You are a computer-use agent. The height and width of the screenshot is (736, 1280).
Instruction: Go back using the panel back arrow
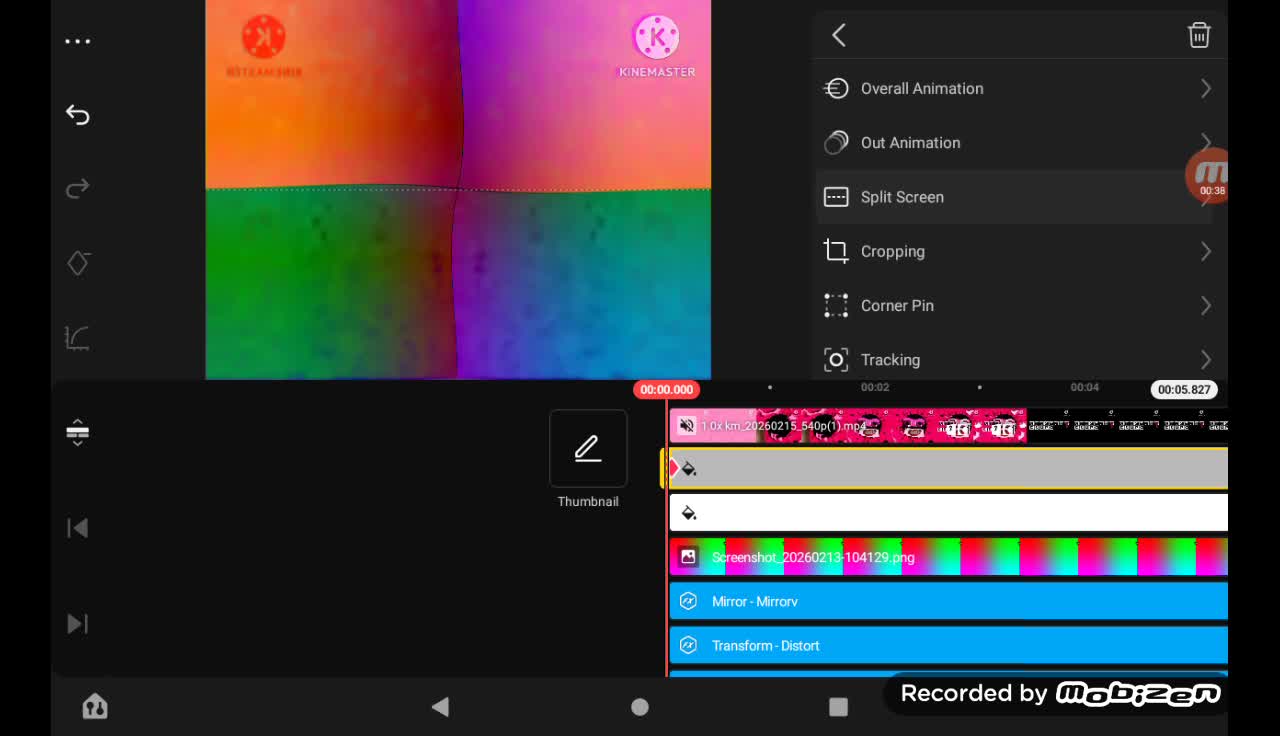[x=839, y=36]
